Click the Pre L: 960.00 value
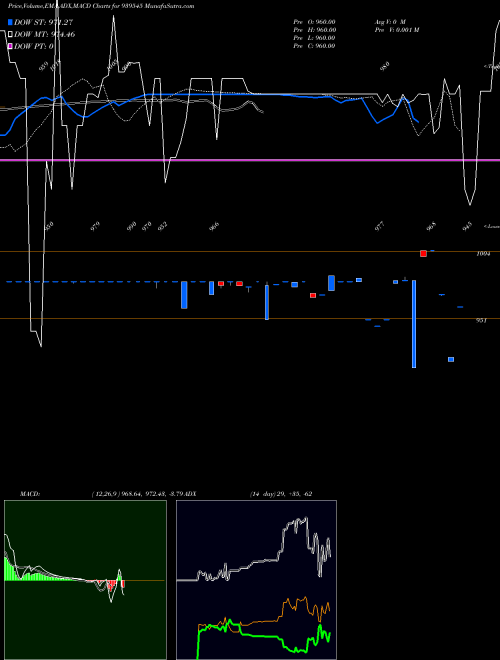The height and width of the screenshot is (660, 500). (x=314, y=38)
